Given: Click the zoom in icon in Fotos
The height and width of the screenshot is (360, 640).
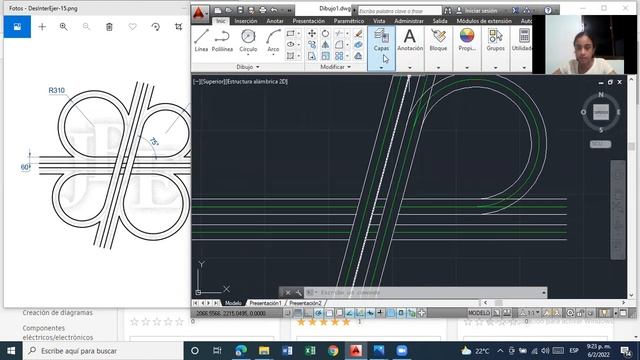Looking at the screenshot, I should pos(64,27).
